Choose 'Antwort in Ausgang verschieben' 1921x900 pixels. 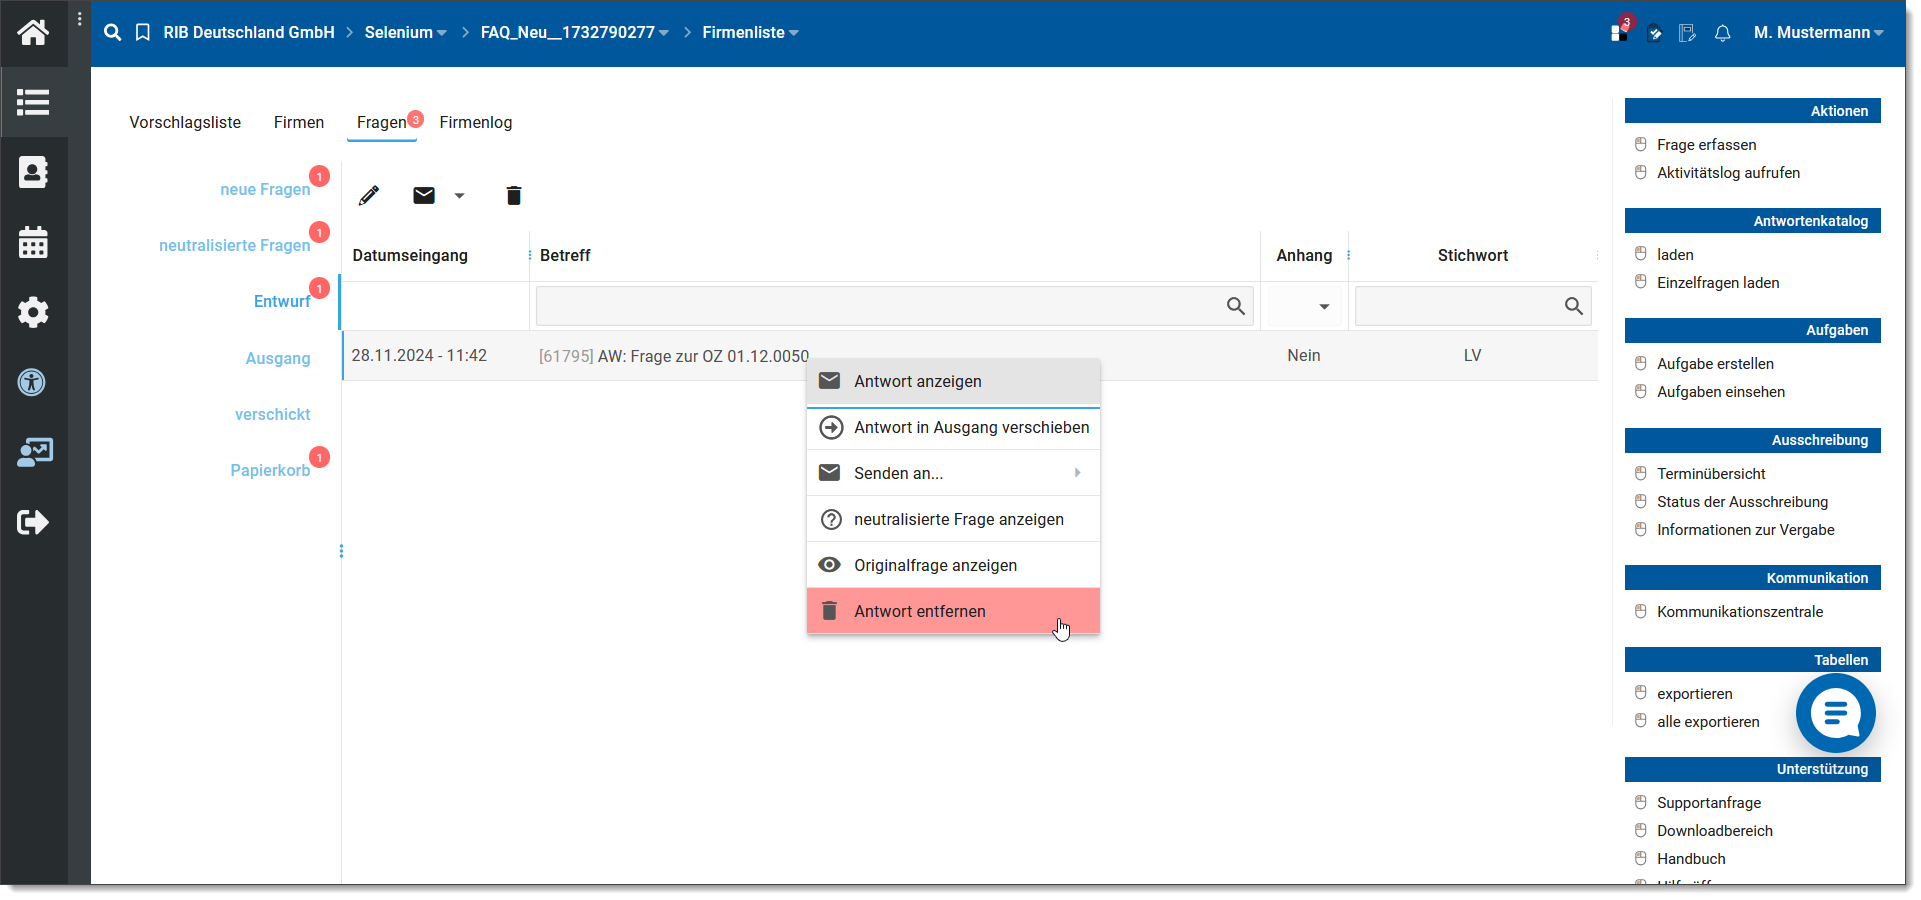(x=971, y=427)
